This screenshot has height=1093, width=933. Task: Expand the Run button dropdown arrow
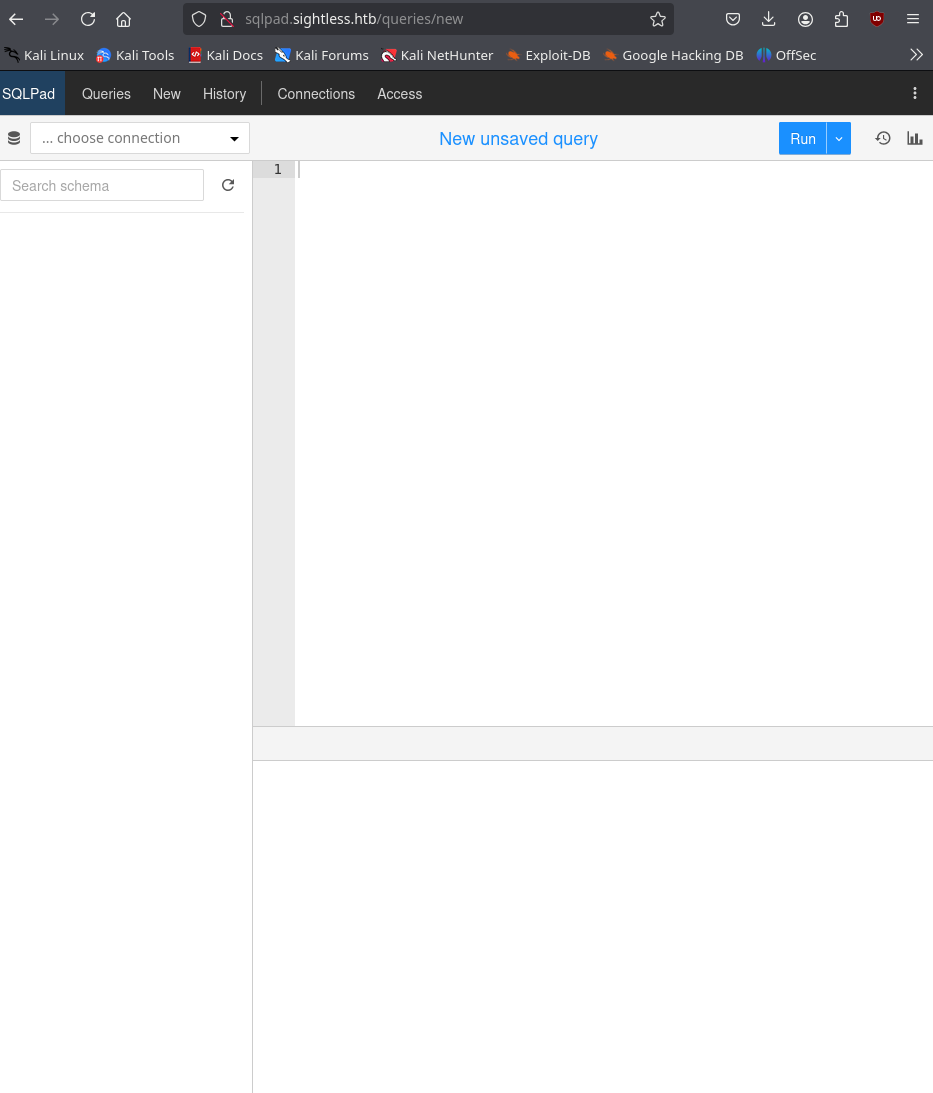[839, 139]
